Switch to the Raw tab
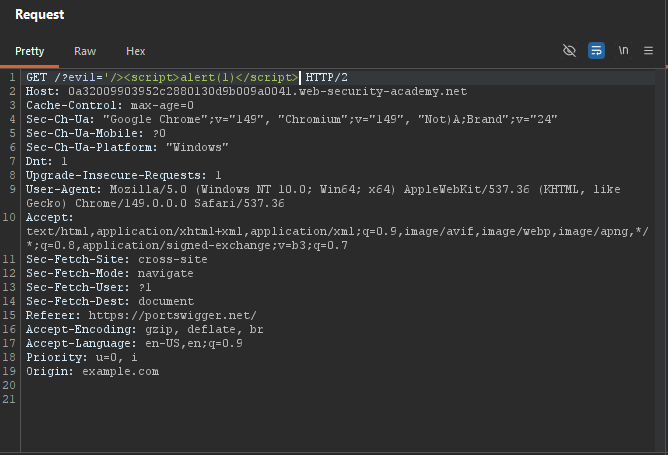The width and height of the screenshot is (668, 455). (x=85, y=51)
